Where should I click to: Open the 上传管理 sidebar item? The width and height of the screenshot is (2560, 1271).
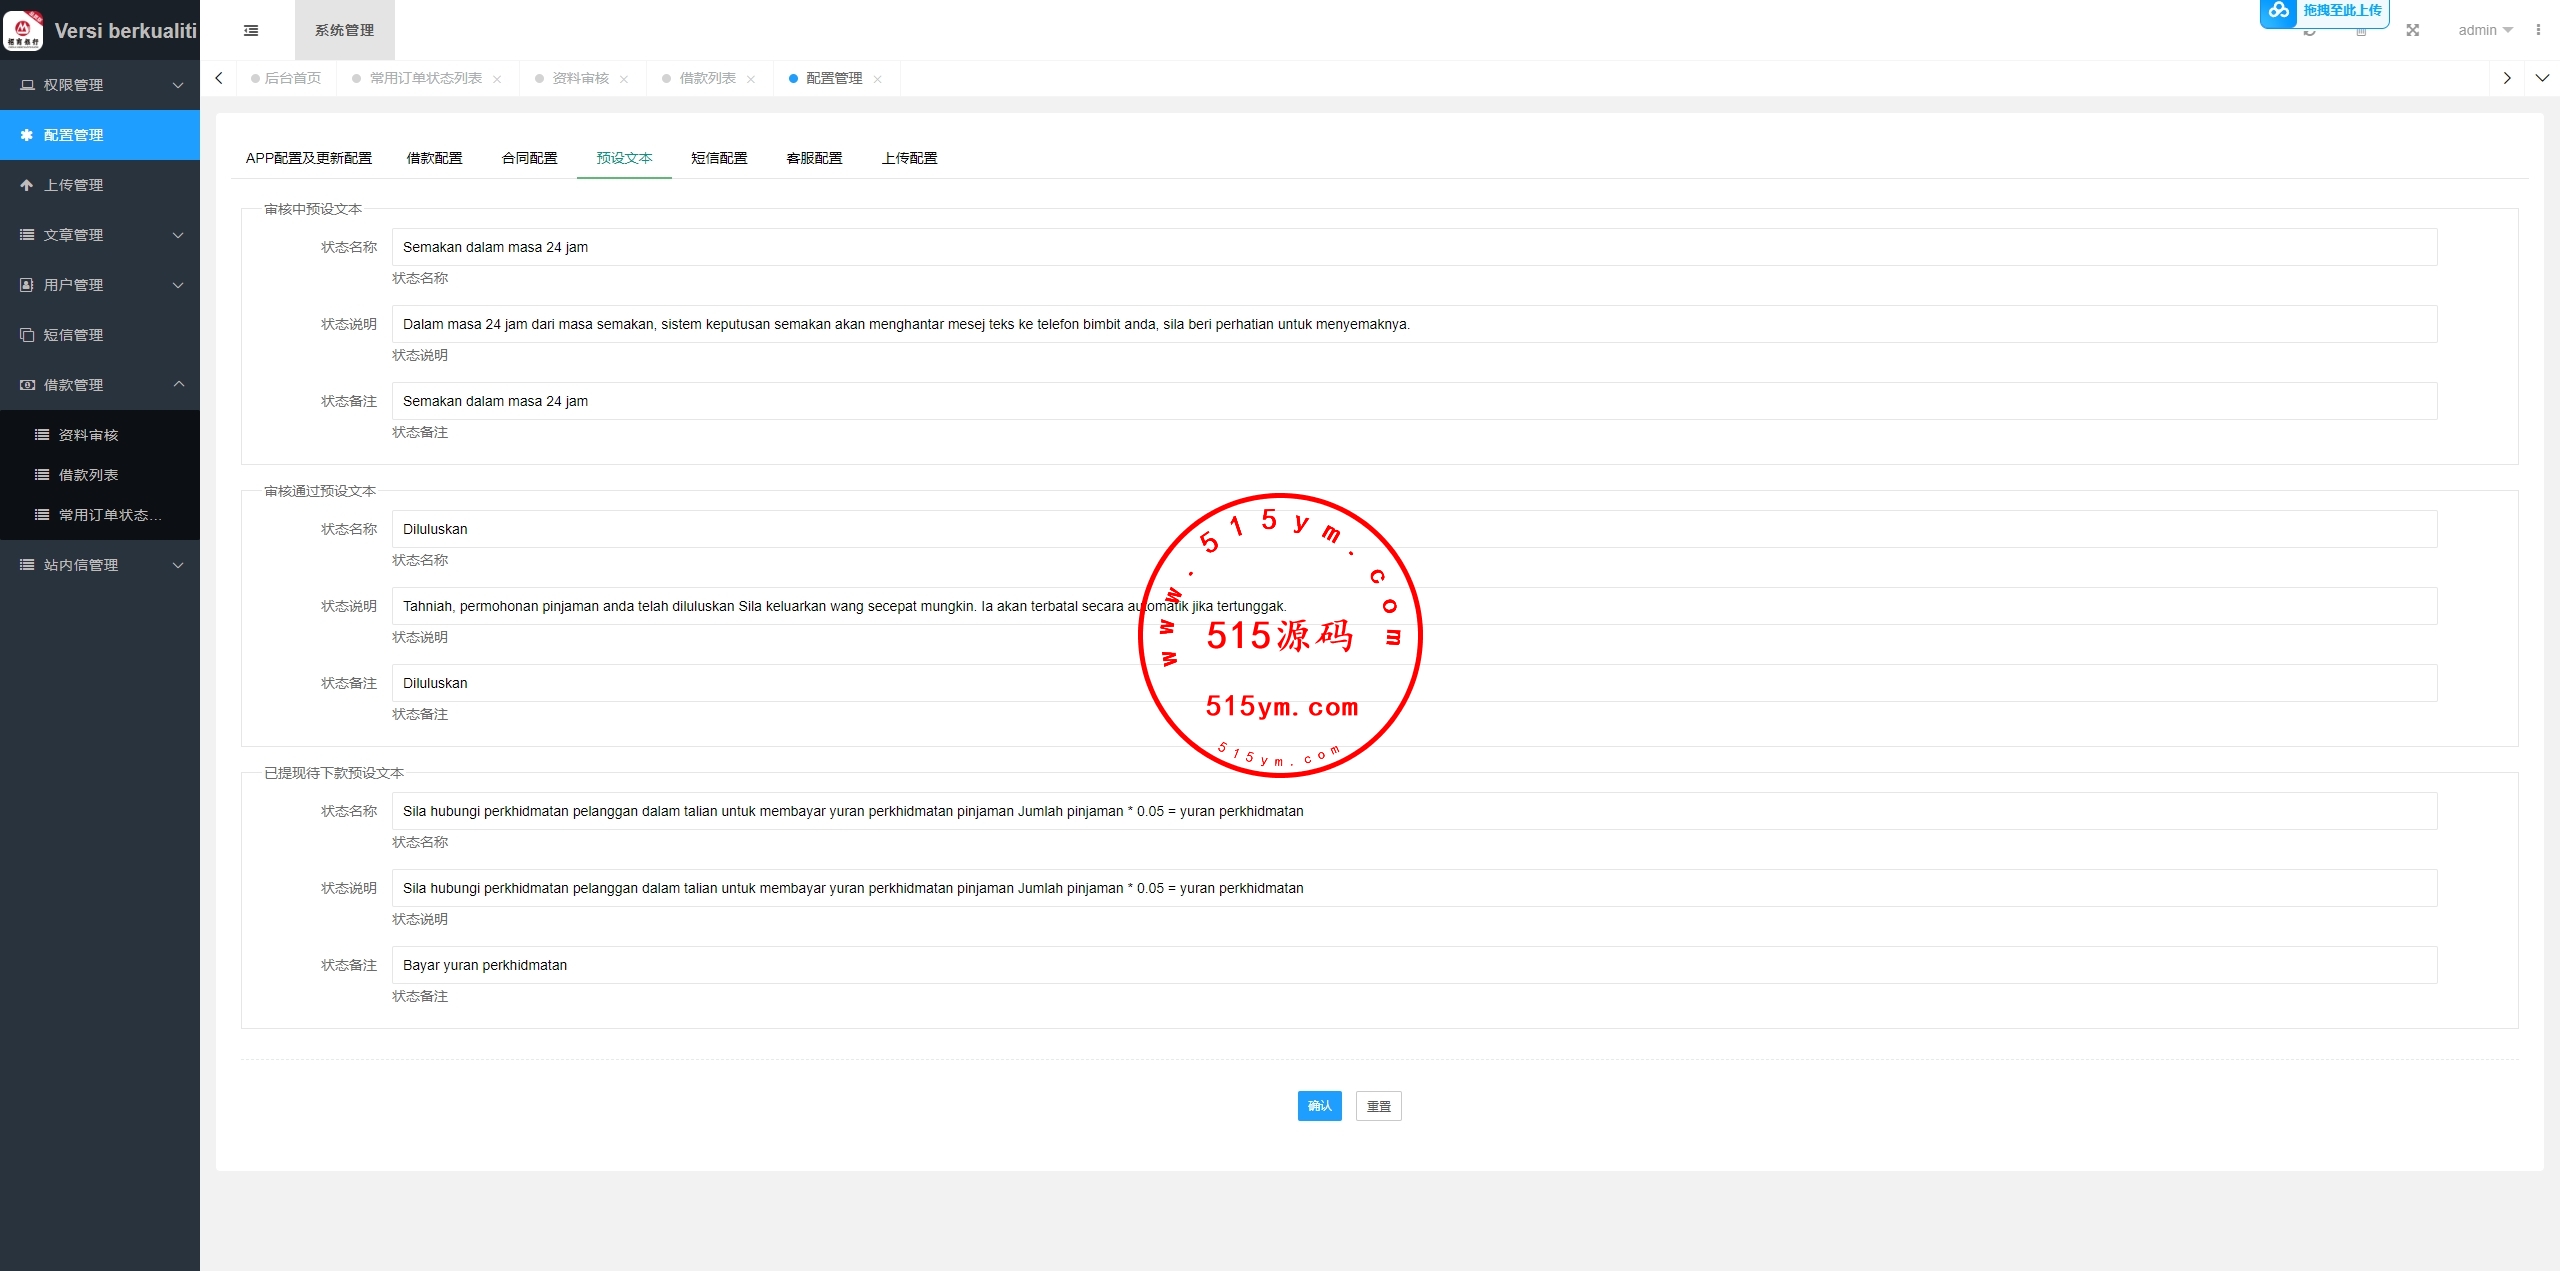coord(73,185)
